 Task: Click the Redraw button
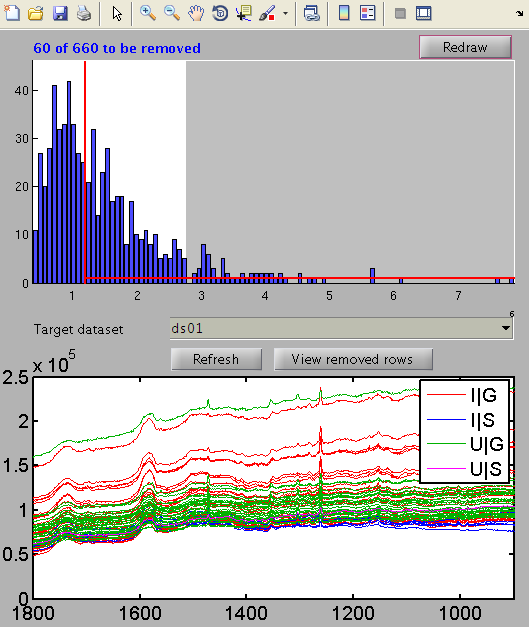(x=465, y=47)
